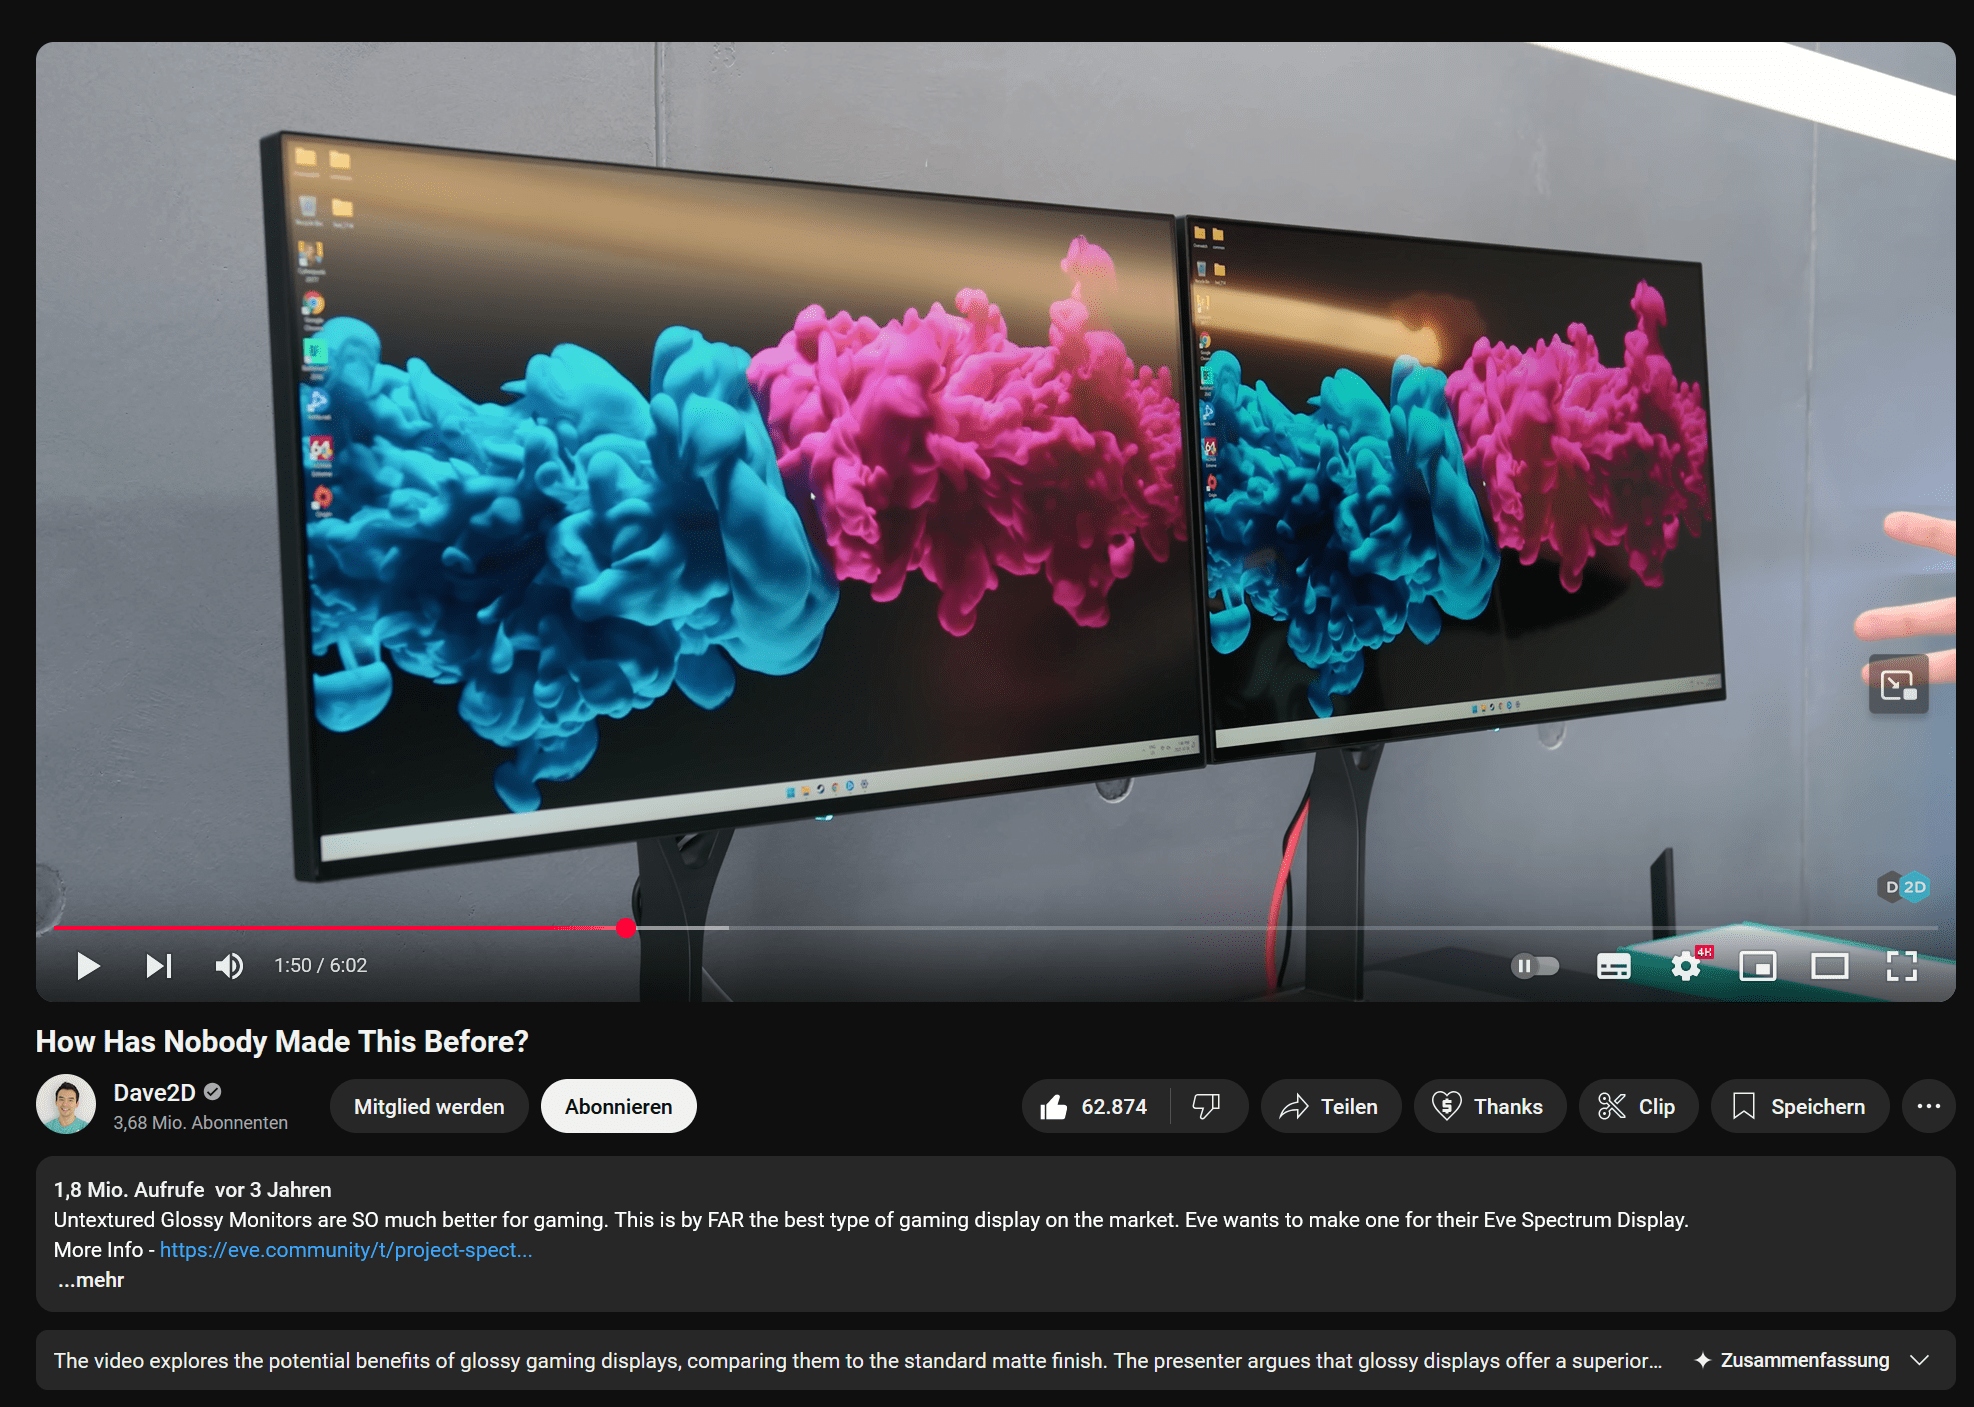1974x1407 pixels.
Task: Open the video settings gear
Action: click(1686, 965)
